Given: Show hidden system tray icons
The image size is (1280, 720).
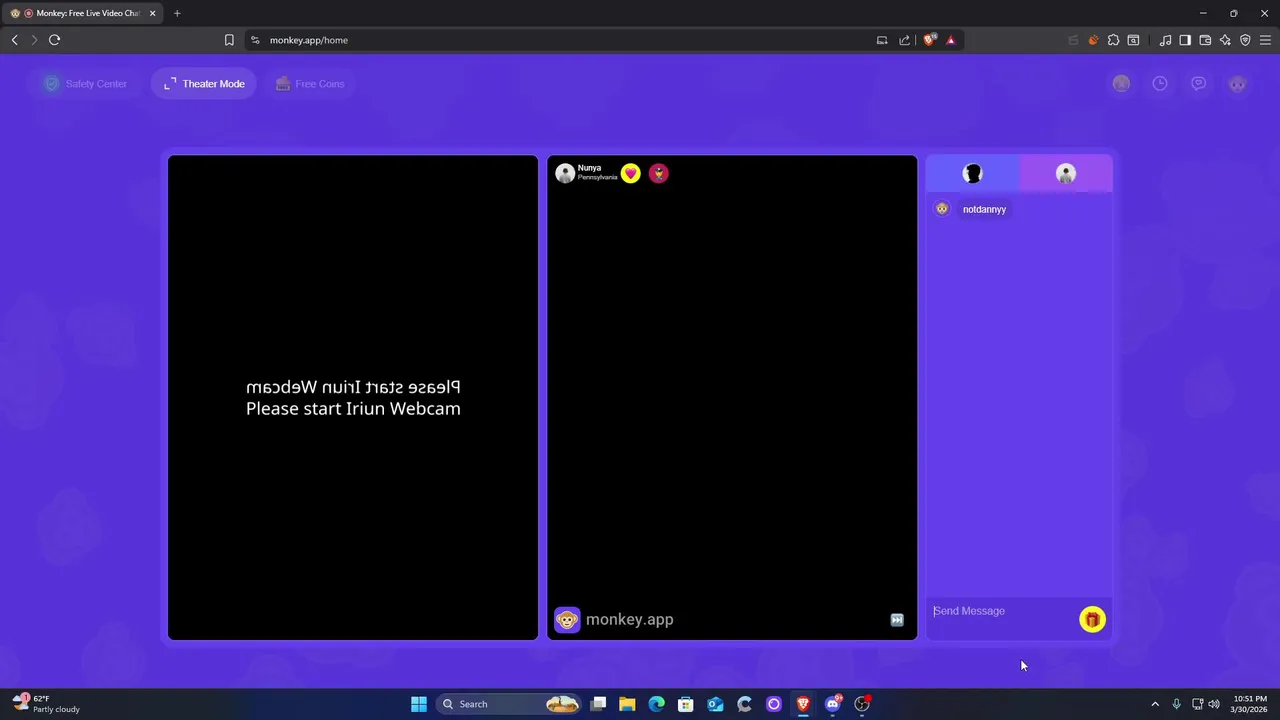Looking at the screenshot, I should click(1155, 704).
